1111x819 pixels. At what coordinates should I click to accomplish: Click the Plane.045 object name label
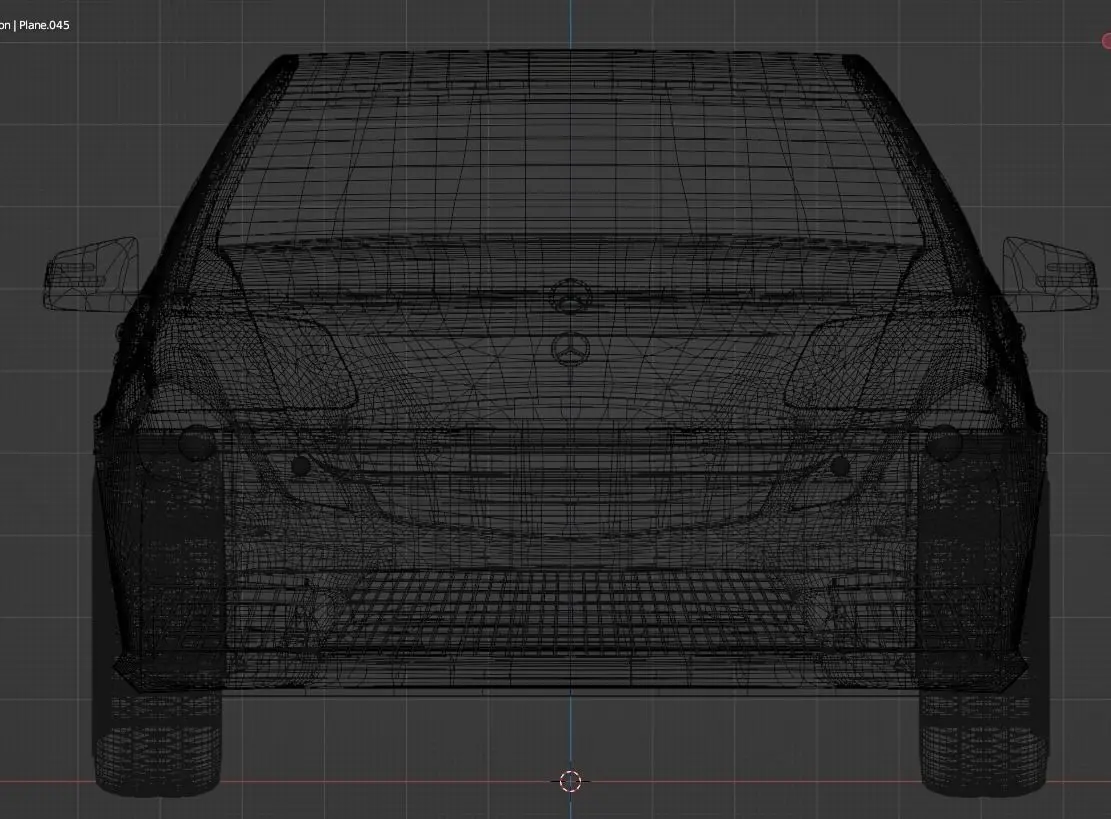44,25
